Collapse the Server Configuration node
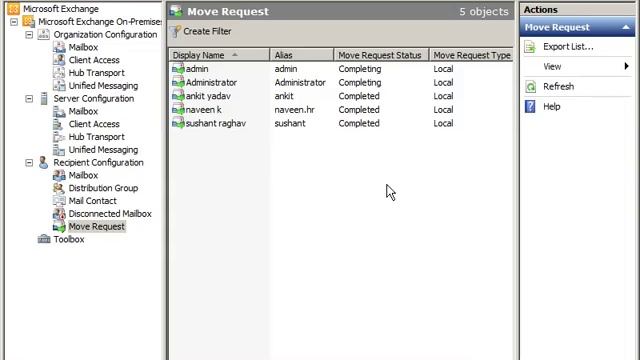Screen dimensions: 640x360 [29, 98]
